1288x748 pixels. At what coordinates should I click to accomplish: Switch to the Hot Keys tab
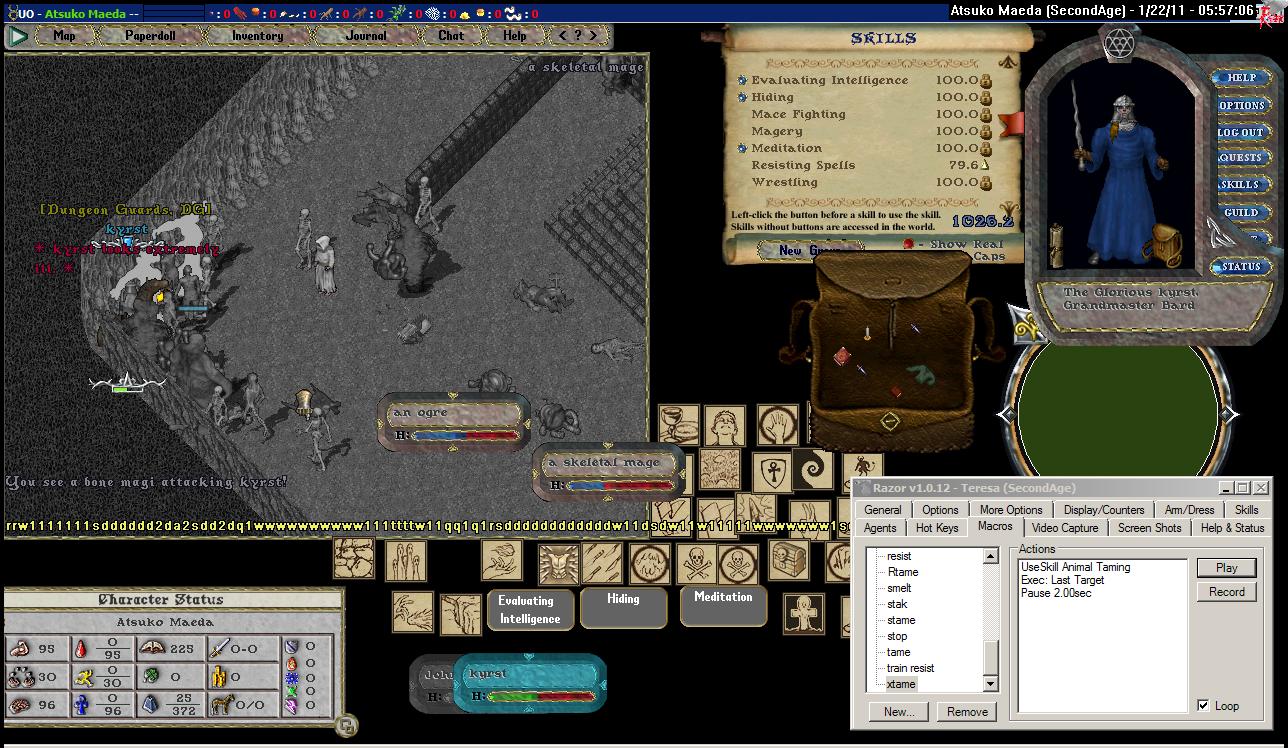click(x=936, y=527)
